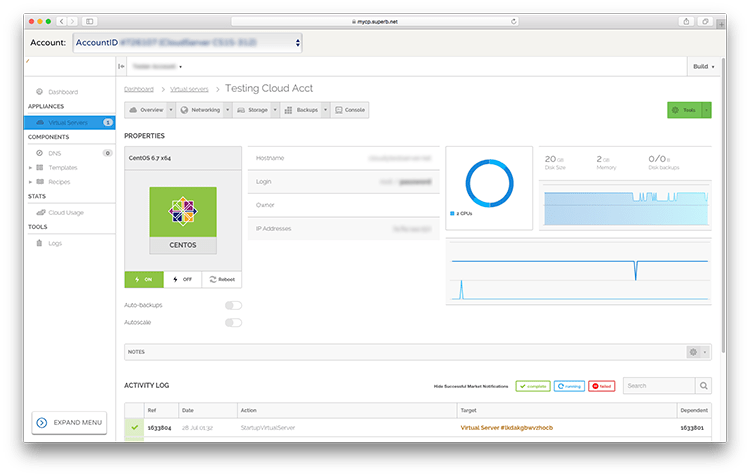Focus the activity log Search field

point(659,386)
